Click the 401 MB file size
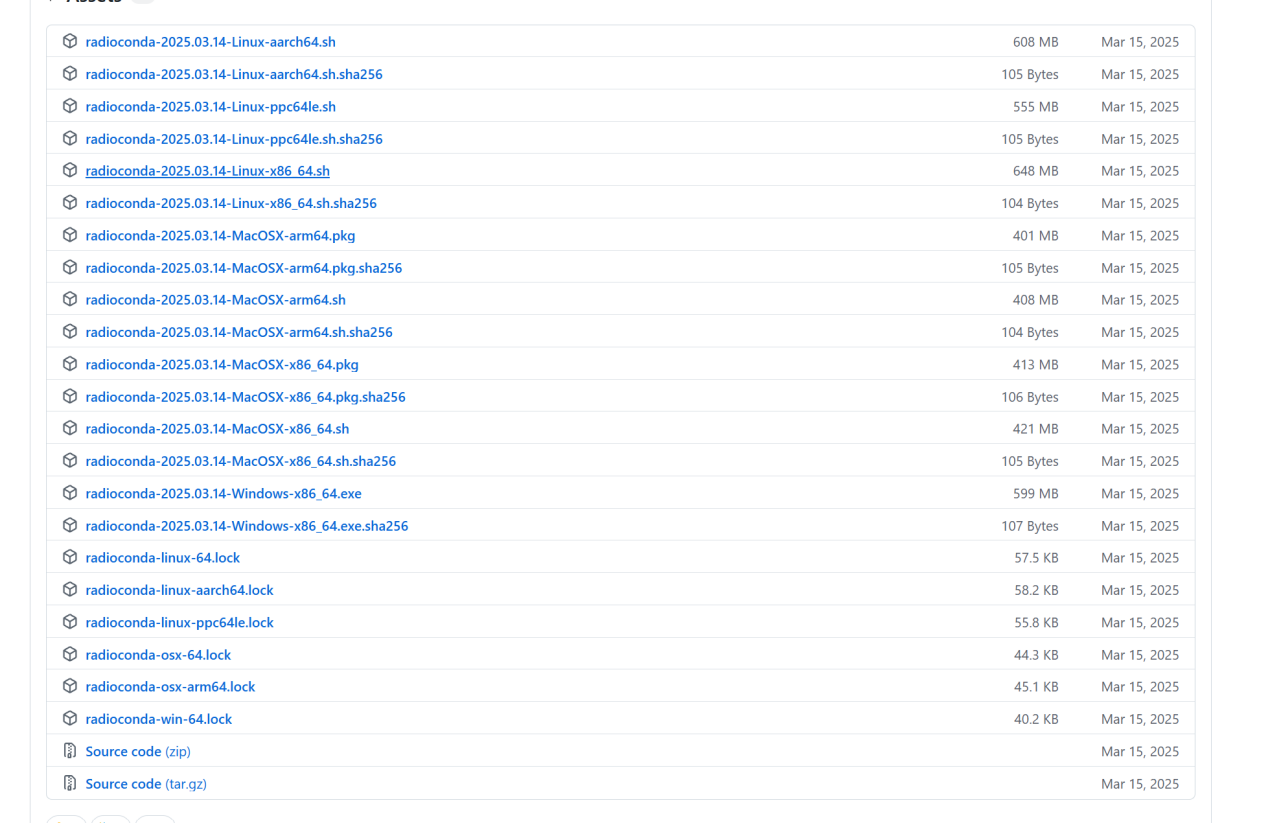This screenshot has height=823, width=1268. point(1035,235)
